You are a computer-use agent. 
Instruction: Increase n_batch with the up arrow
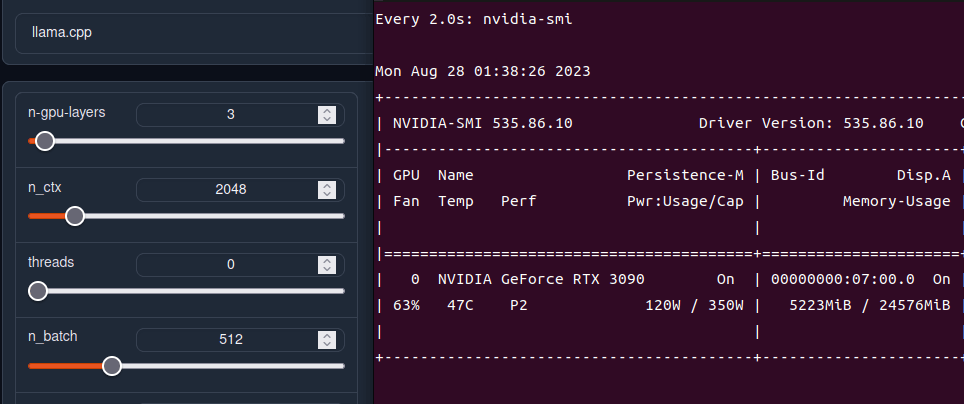click(327, 336)
